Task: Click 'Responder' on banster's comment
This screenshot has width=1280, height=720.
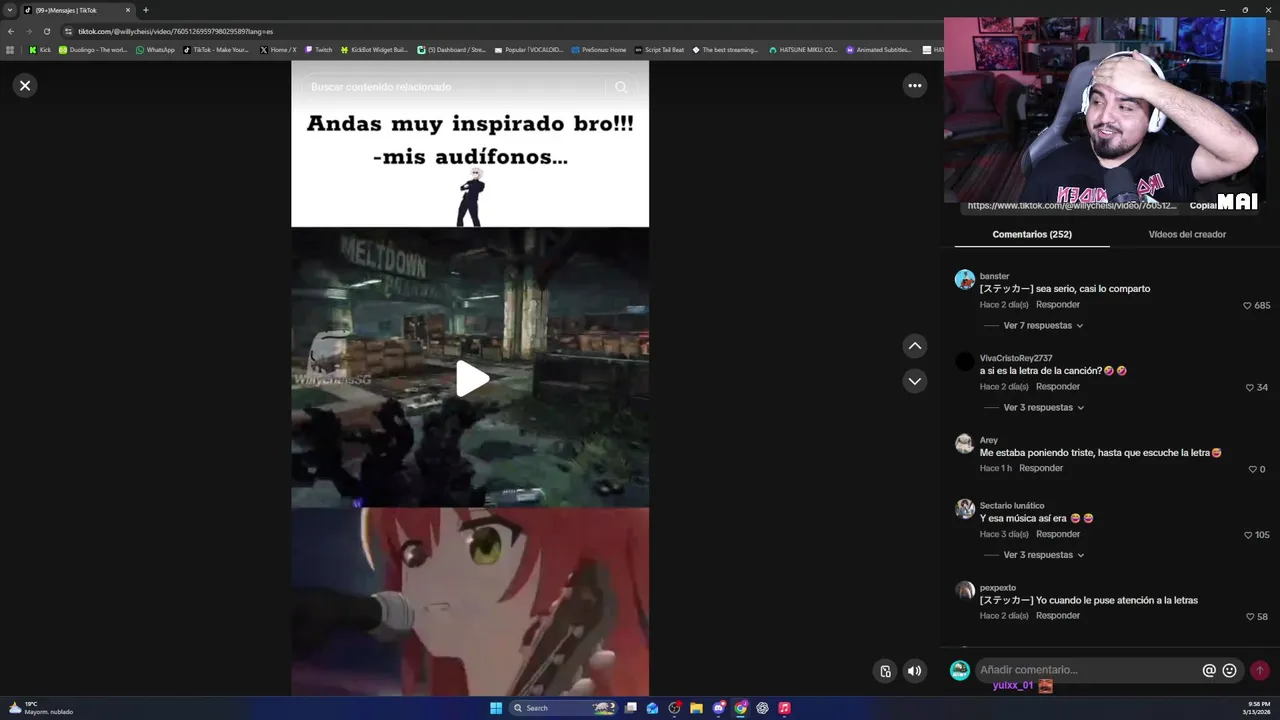Action: pos(1058,305)
